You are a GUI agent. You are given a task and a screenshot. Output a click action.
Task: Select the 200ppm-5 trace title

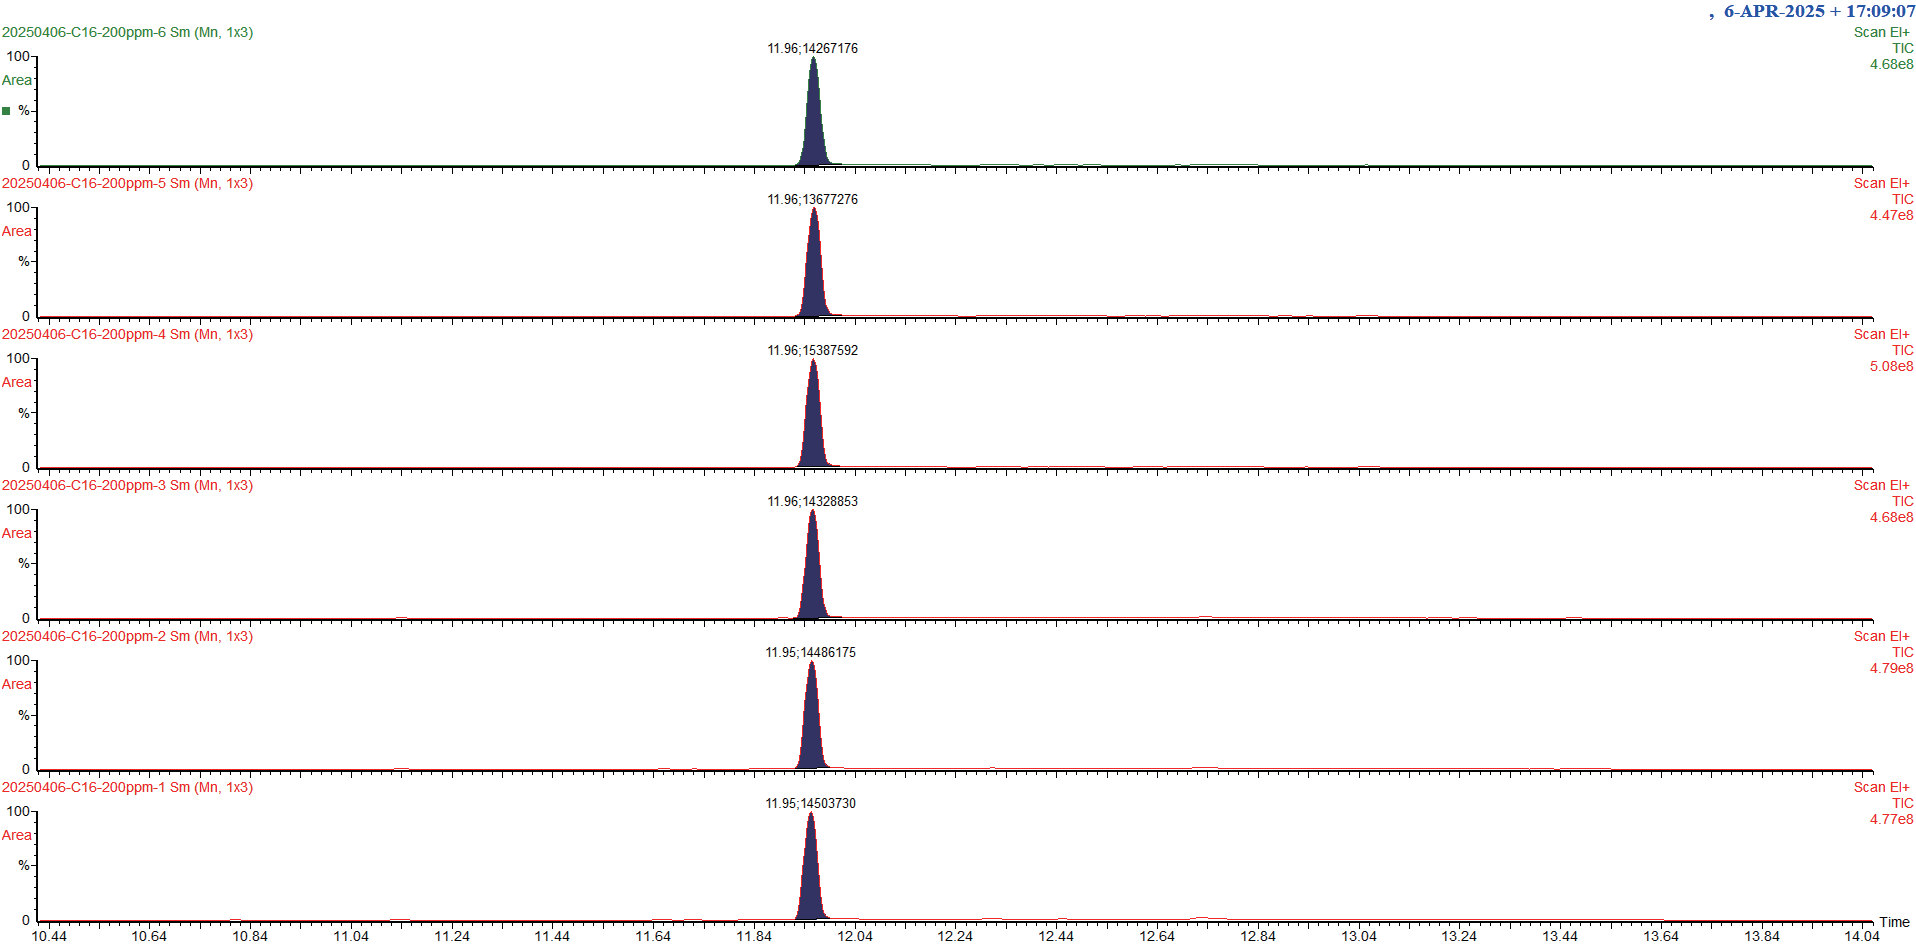point(127,183)
